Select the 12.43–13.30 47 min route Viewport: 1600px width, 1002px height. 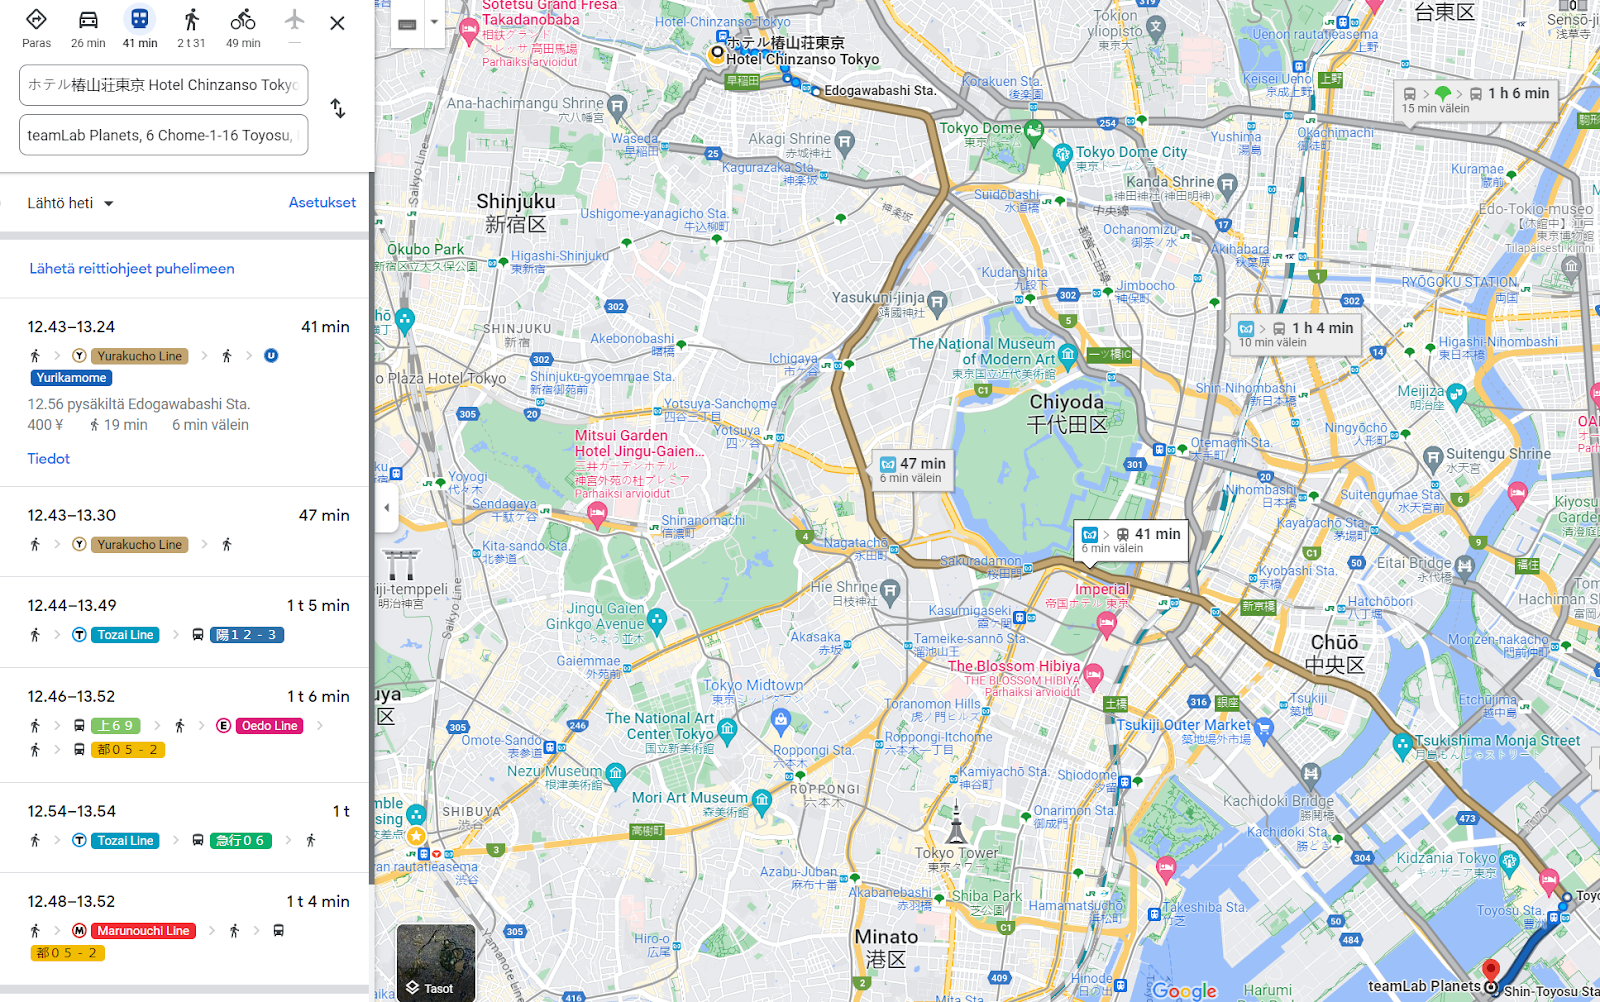click(x=185, y=532)
